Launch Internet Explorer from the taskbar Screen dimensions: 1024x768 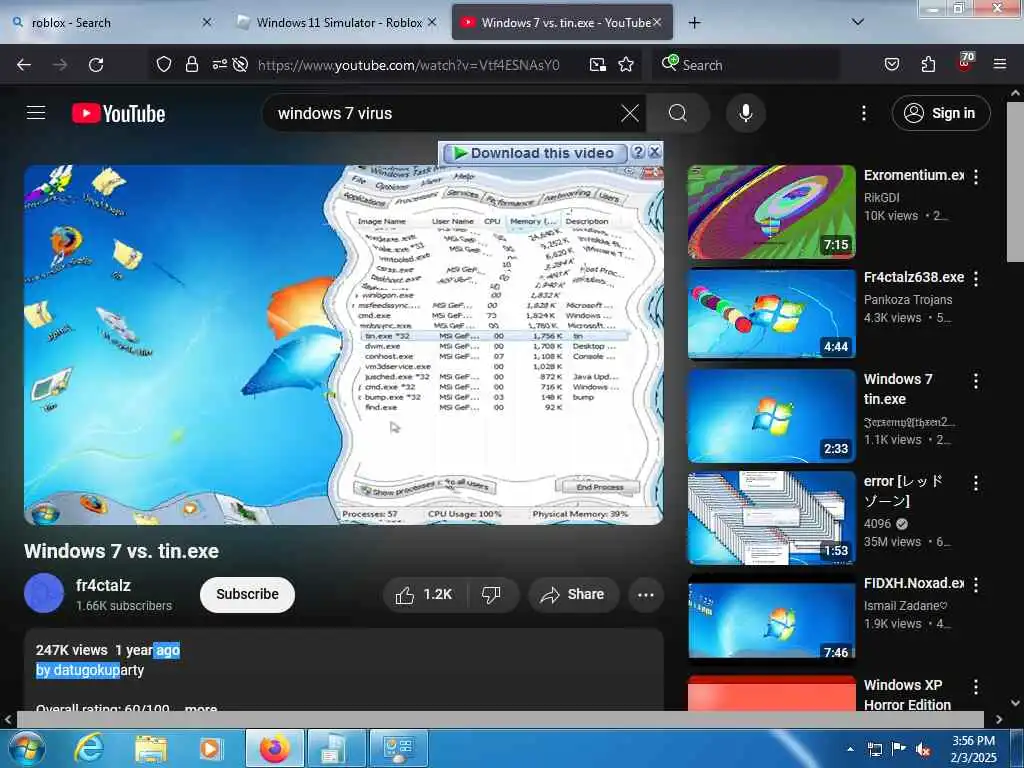pos(89,748)
